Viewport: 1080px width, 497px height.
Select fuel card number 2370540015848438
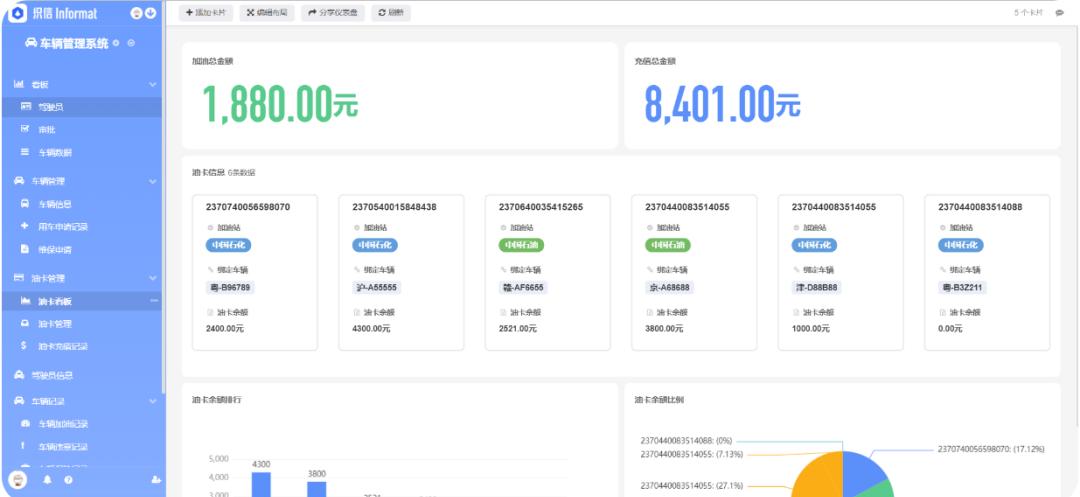click(x=394, y=207)
